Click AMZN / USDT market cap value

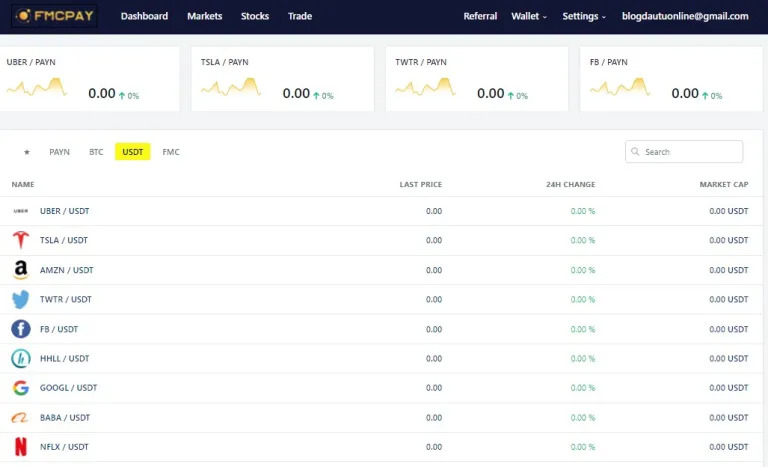tap(729, 270)
